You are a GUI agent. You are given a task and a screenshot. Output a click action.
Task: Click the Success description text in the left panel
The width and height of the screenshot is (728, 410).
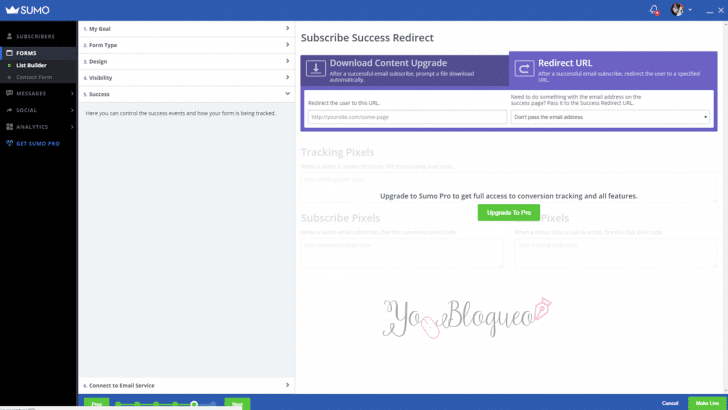[x=181, y=113]
